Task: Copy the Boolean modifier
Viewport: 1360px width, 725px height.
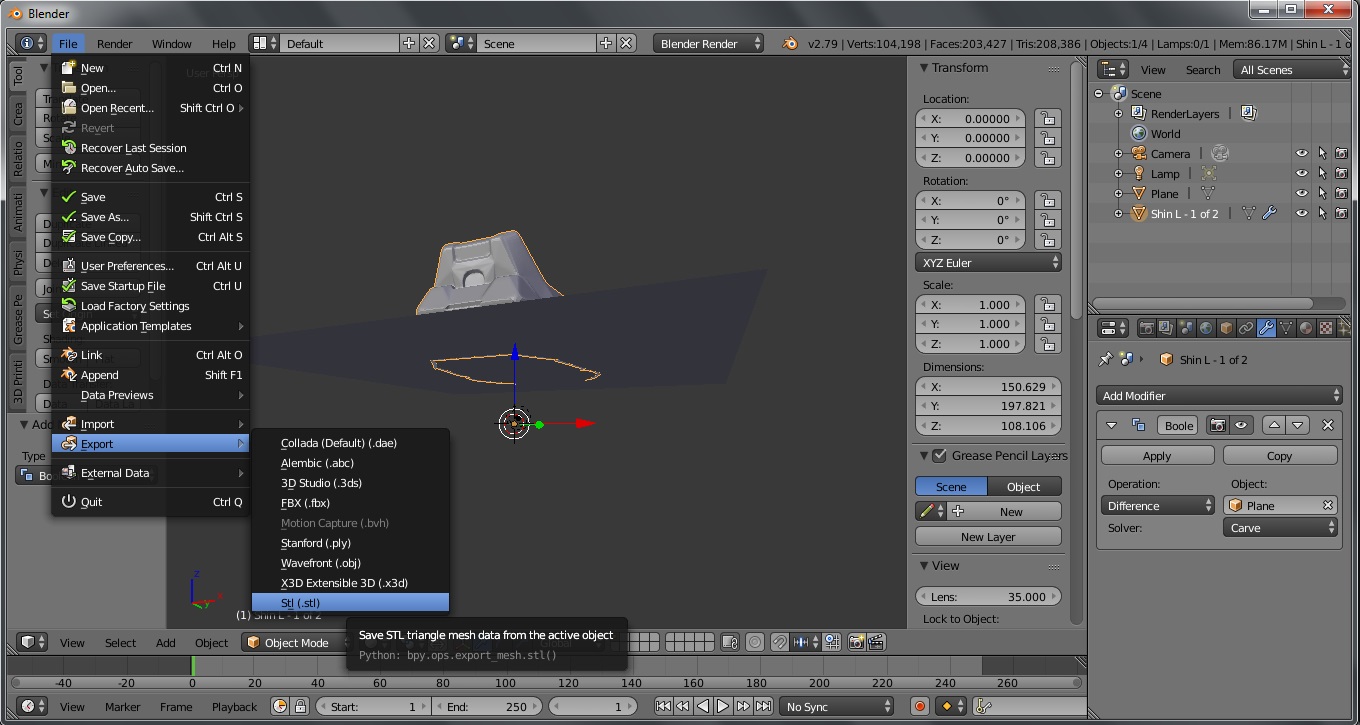Action: pos(1279,455)
